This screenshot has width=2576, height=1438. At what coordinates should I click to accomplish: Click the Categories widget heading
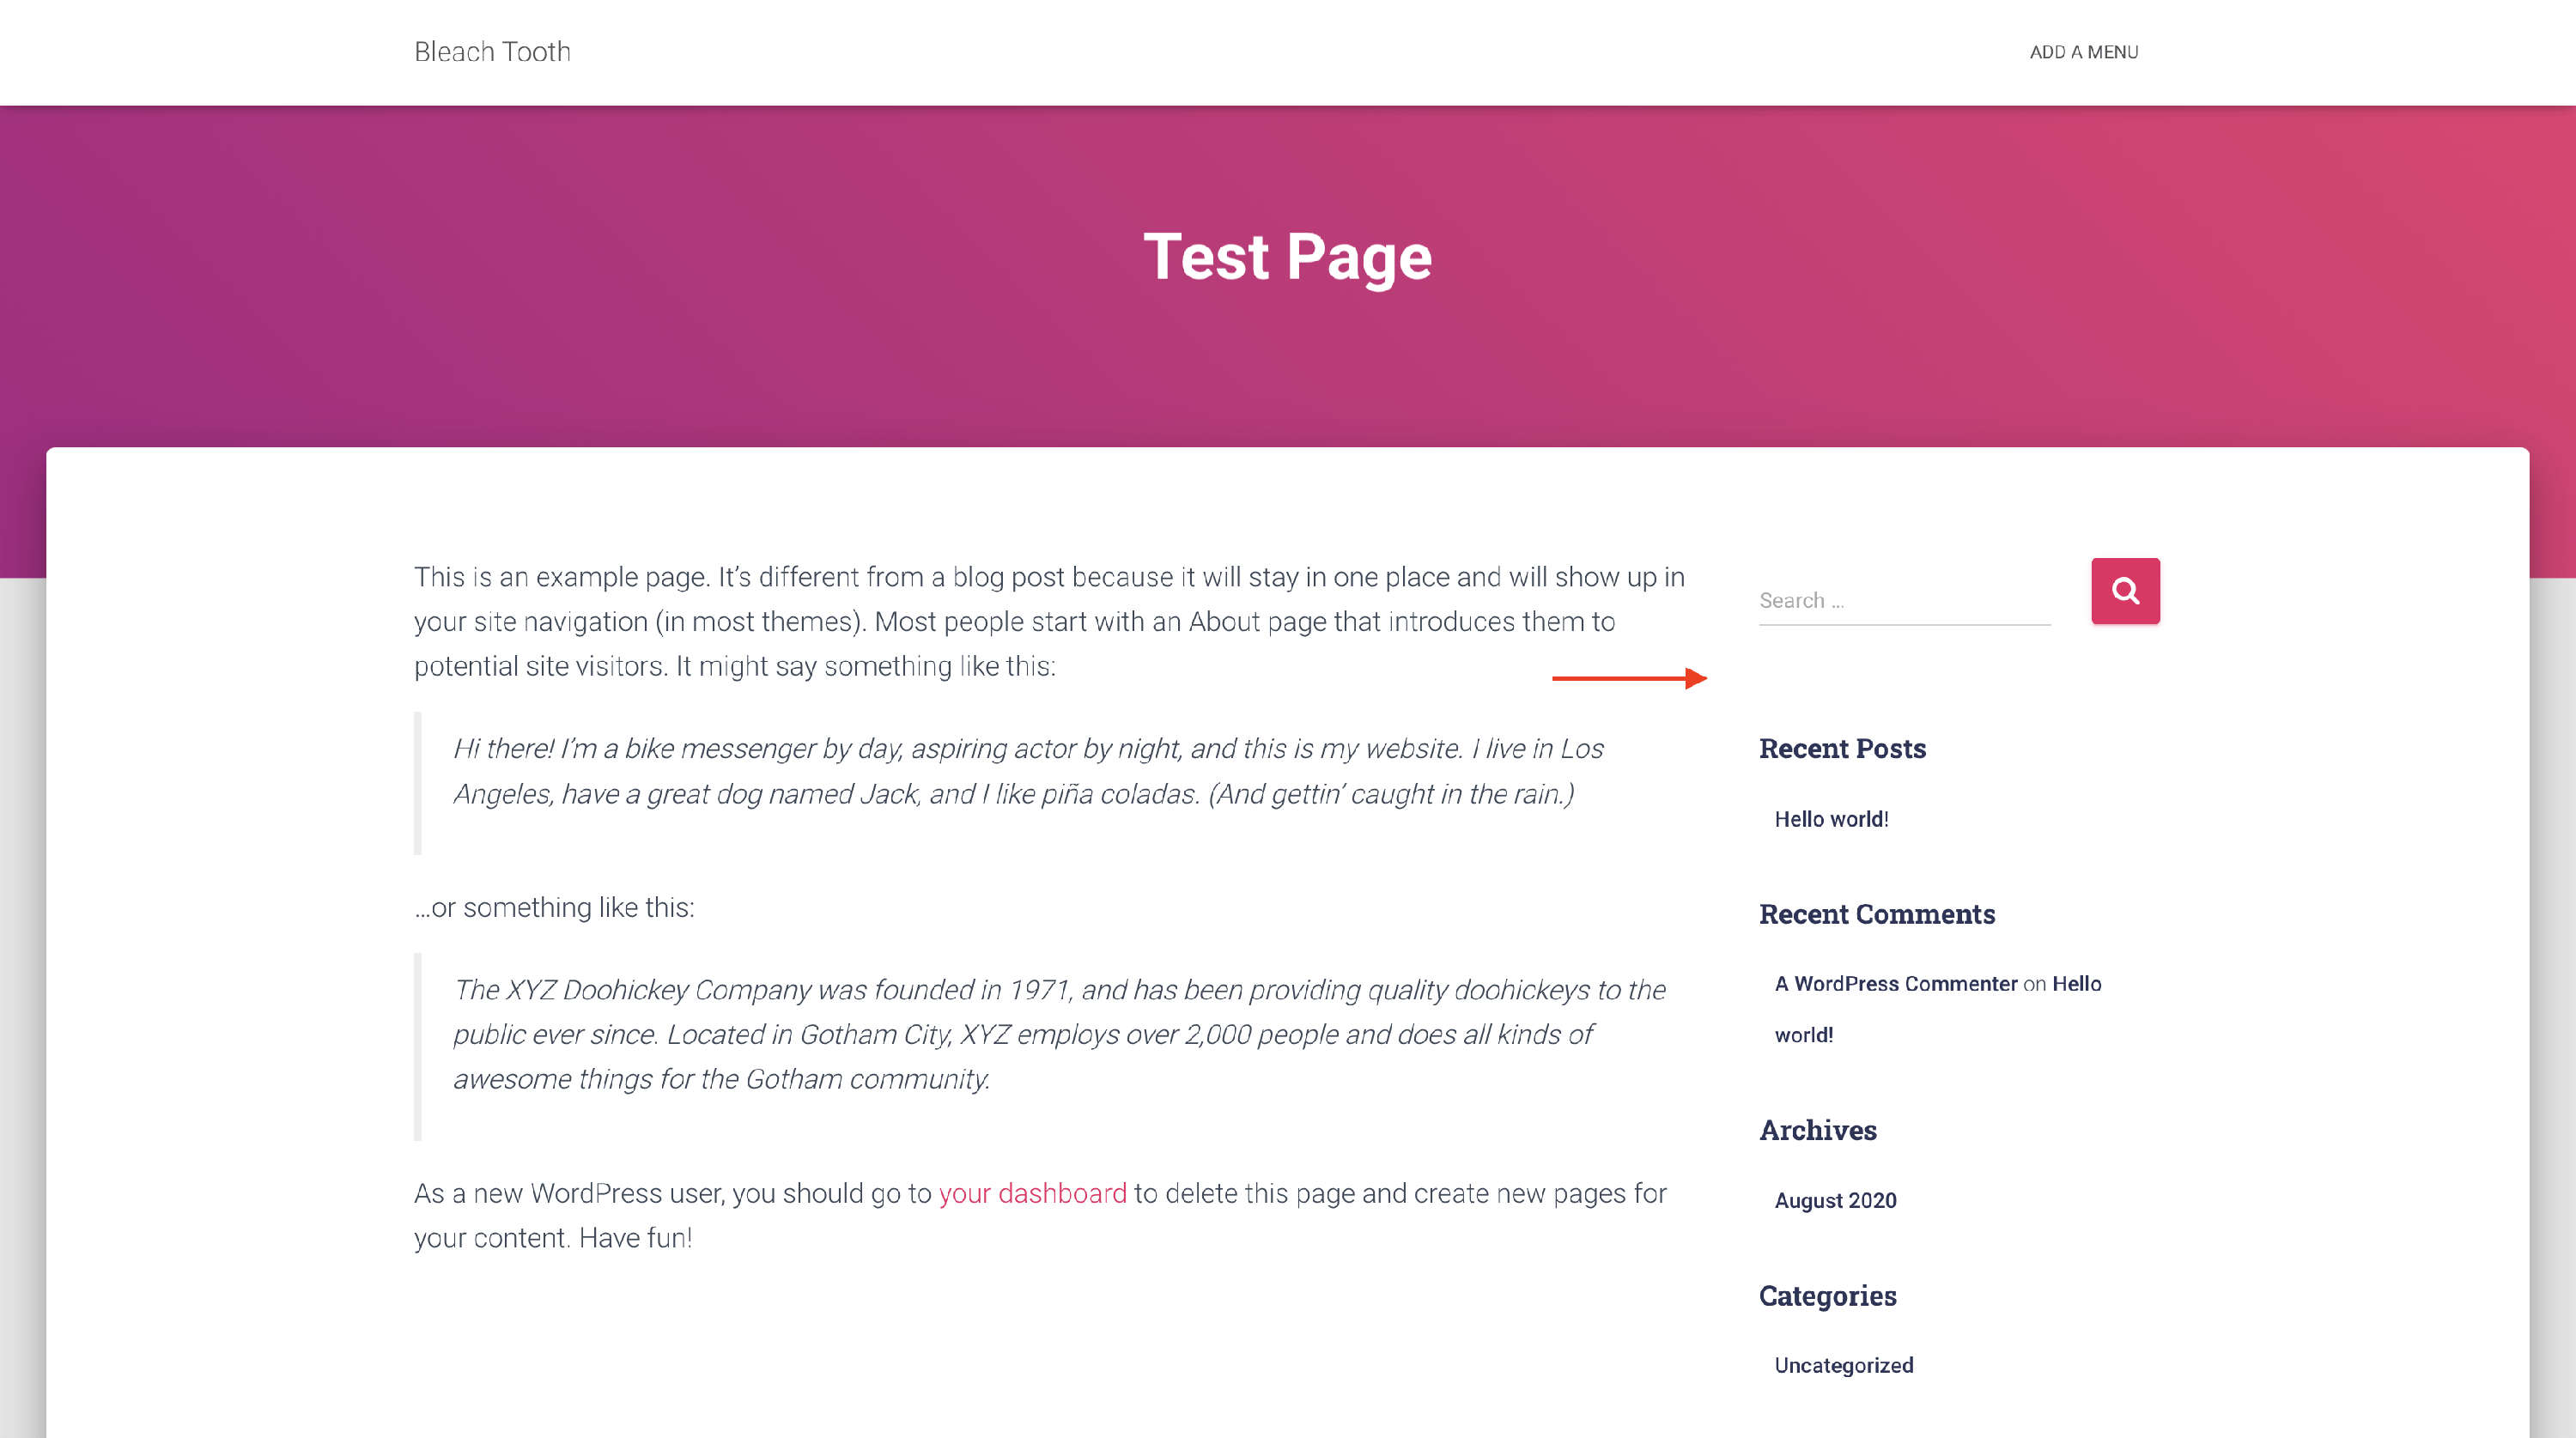point(1827,1296)
